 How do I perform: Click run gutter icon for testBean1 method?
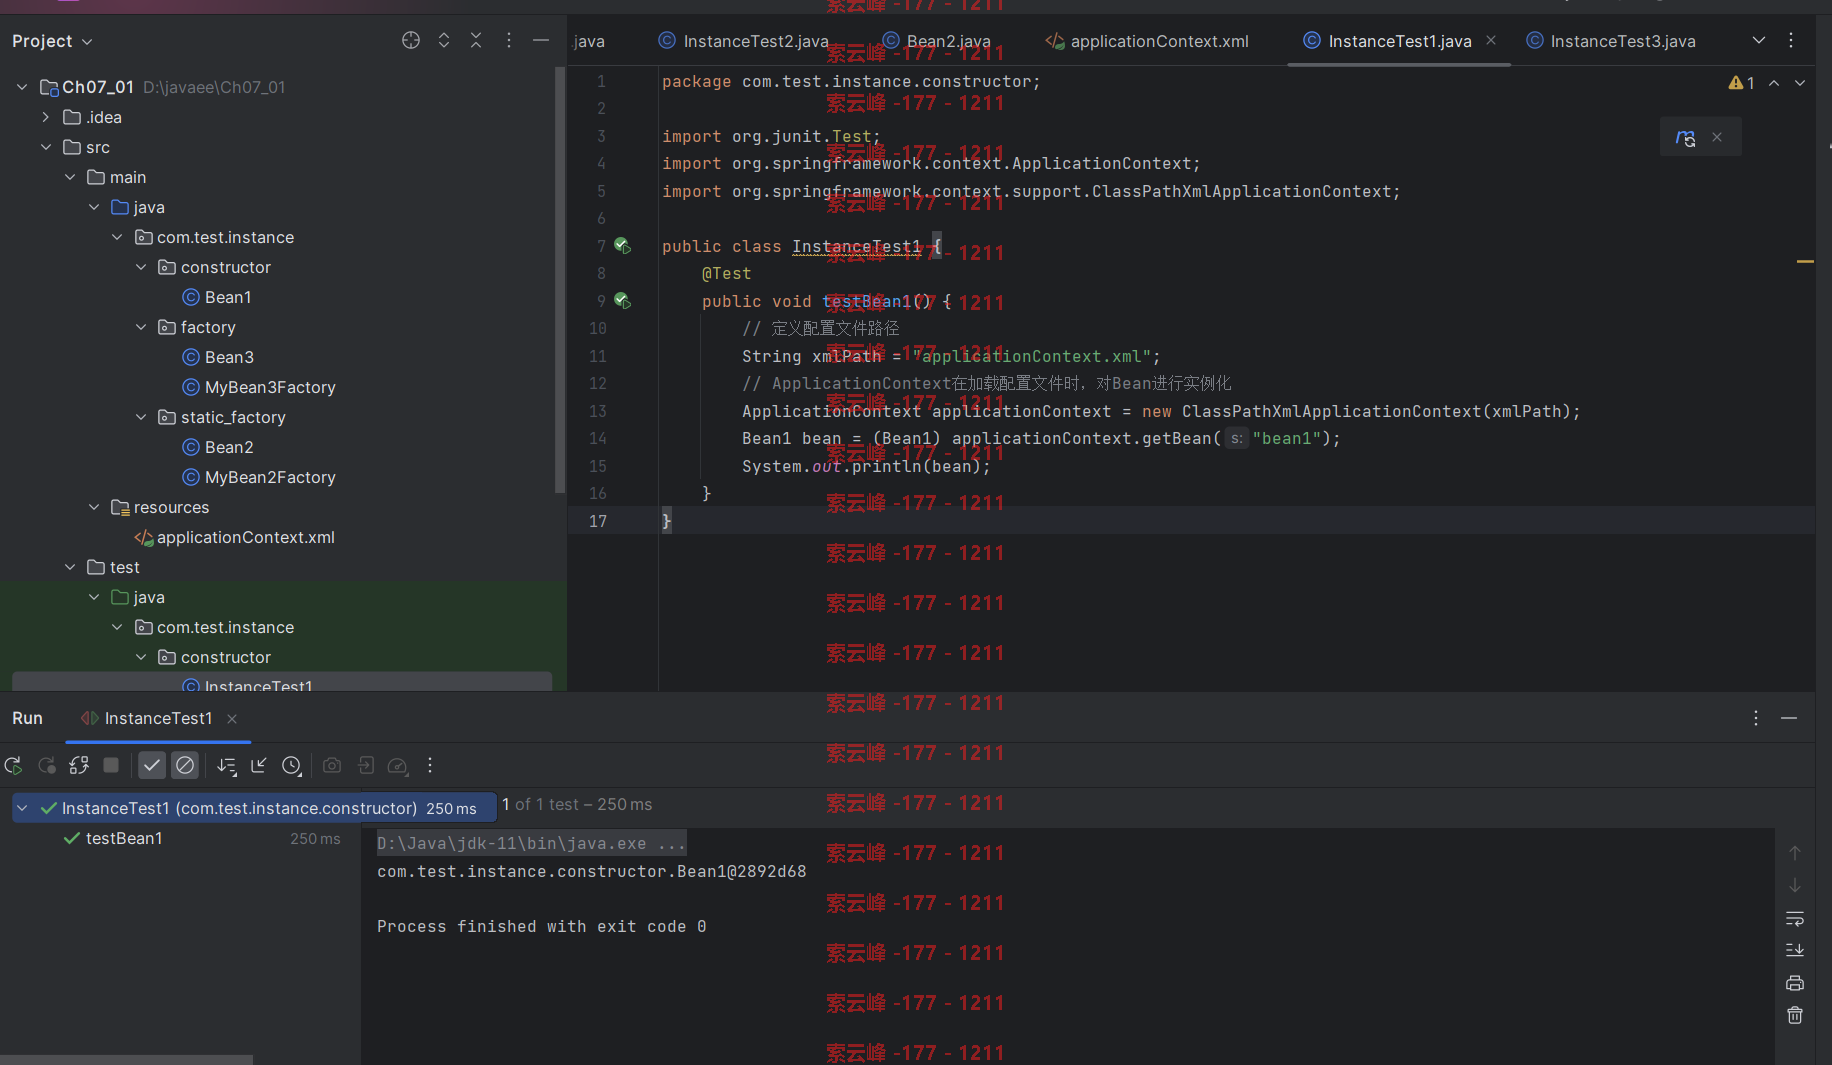[622, 300]
